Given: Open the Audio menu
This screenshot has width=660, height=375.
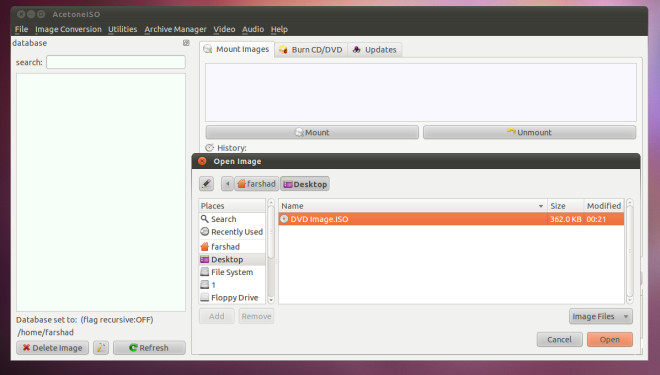Looking at the screenshot, I should pos(253,29).
